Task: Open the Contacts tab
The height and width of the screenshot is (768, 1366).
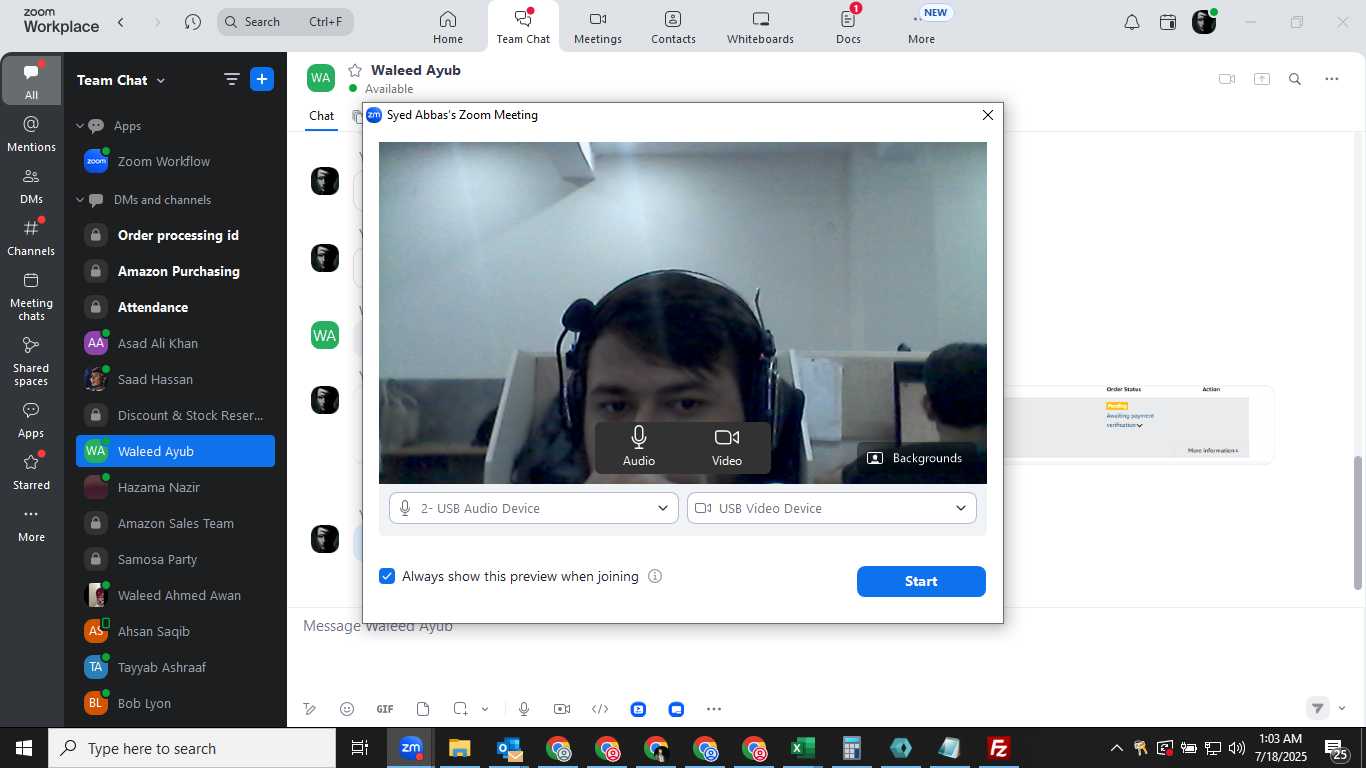Action: (673, 27)
